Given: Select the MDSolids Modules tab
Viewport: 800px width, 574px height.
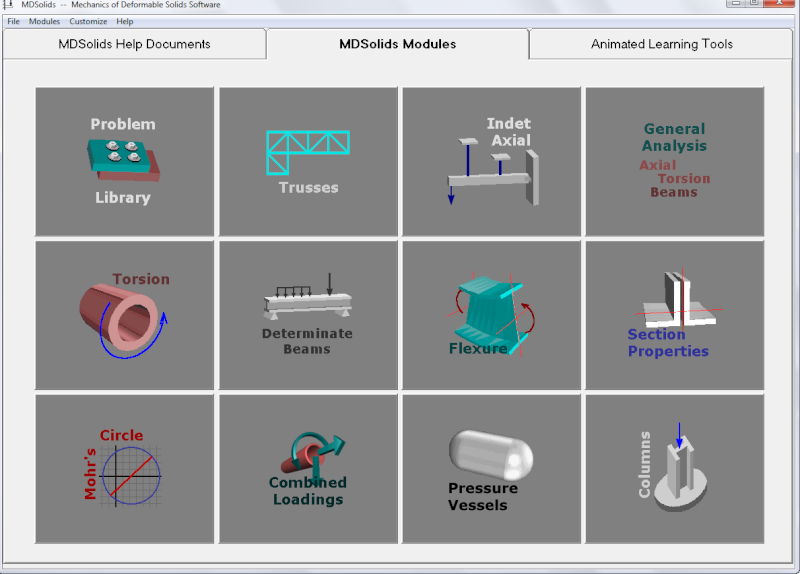Looking at the screenshot, I should (397, 44).
